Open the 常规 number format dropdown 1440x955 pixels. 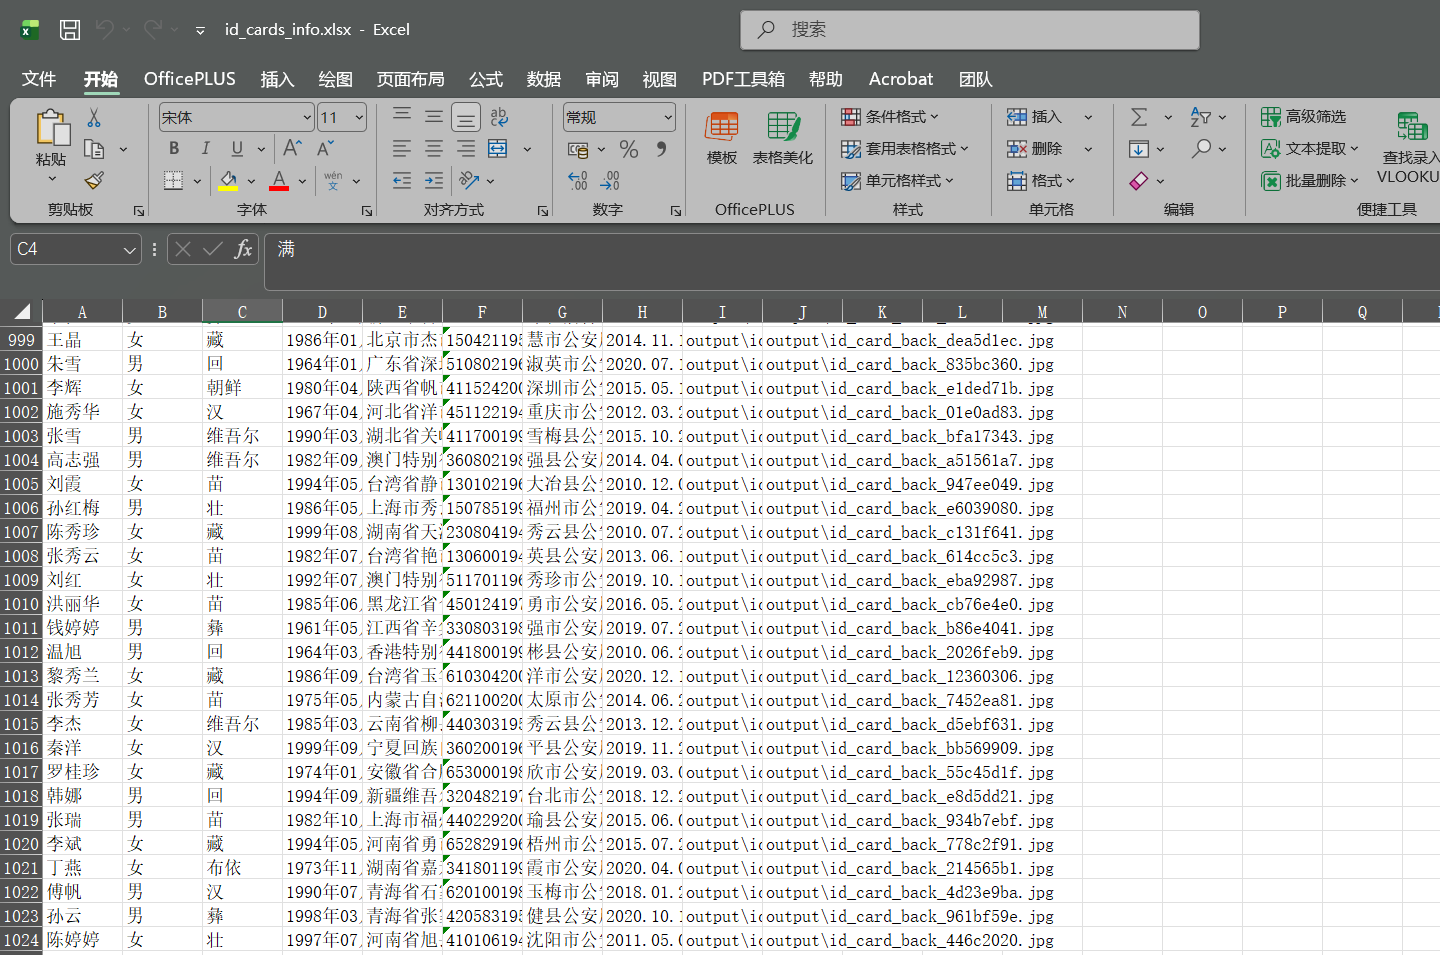click(668, 118)
